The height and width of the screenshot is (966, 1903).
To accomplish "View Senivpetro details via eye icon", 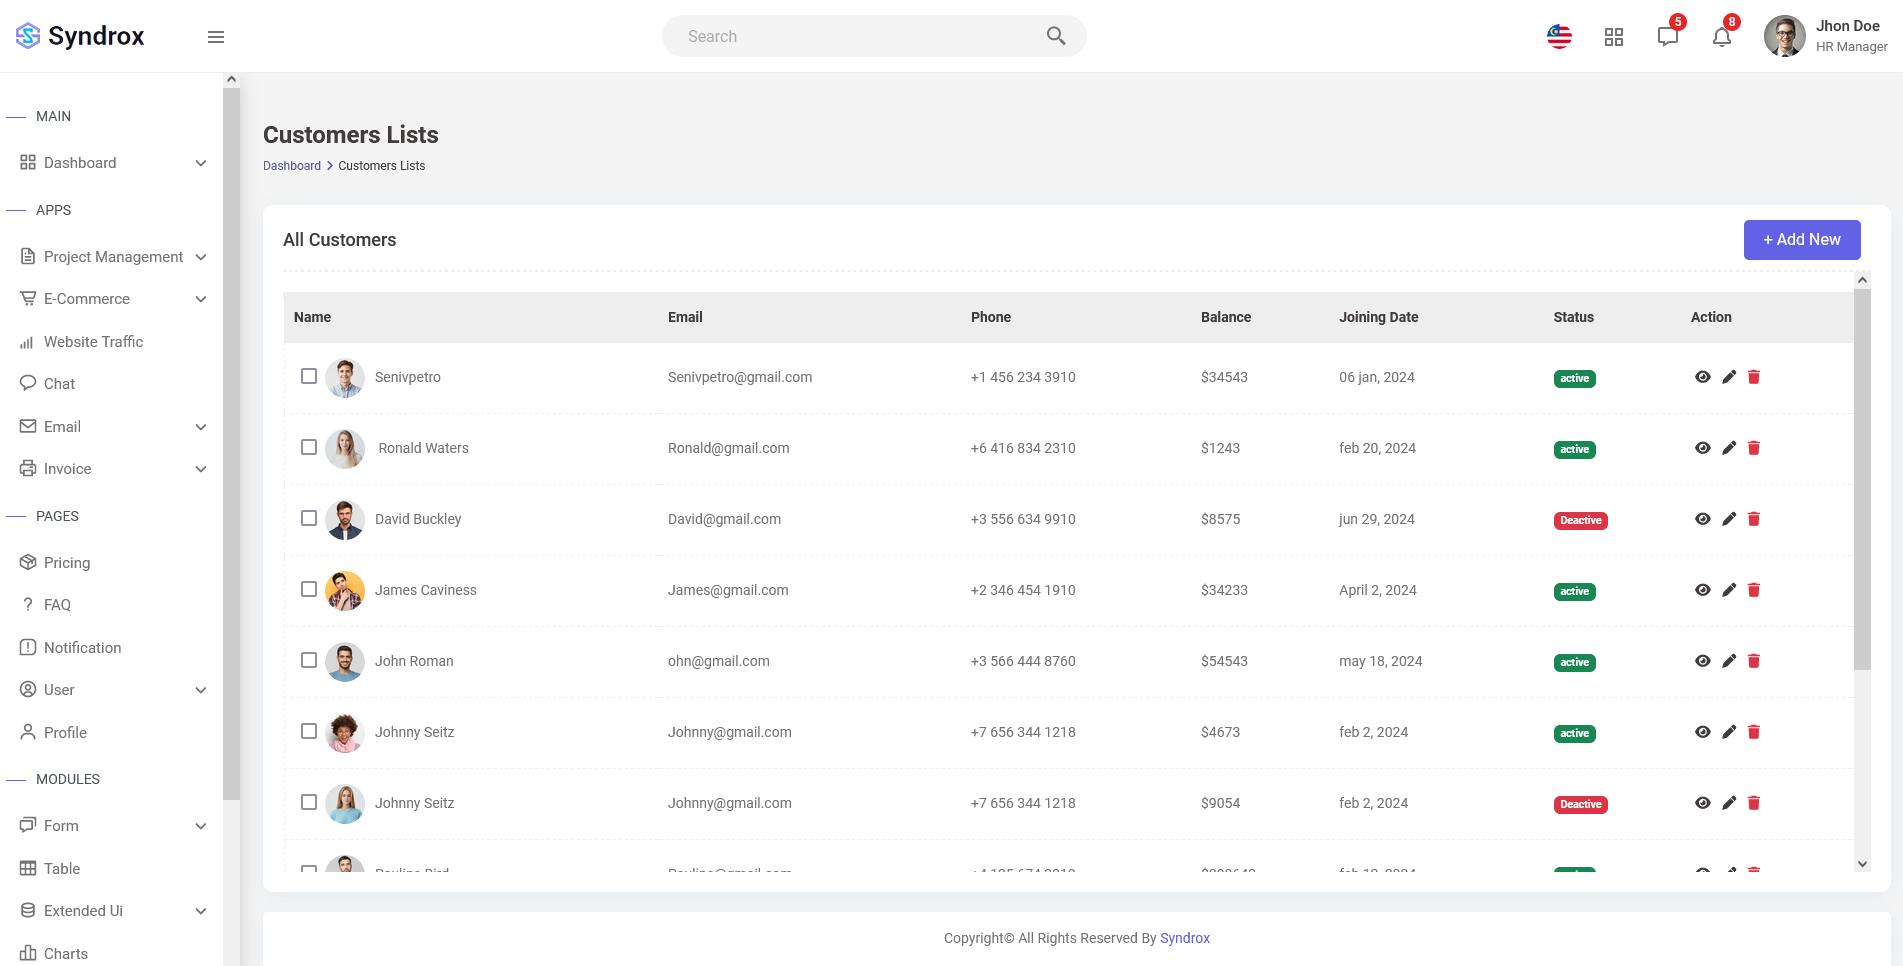I will point(1703,377).
